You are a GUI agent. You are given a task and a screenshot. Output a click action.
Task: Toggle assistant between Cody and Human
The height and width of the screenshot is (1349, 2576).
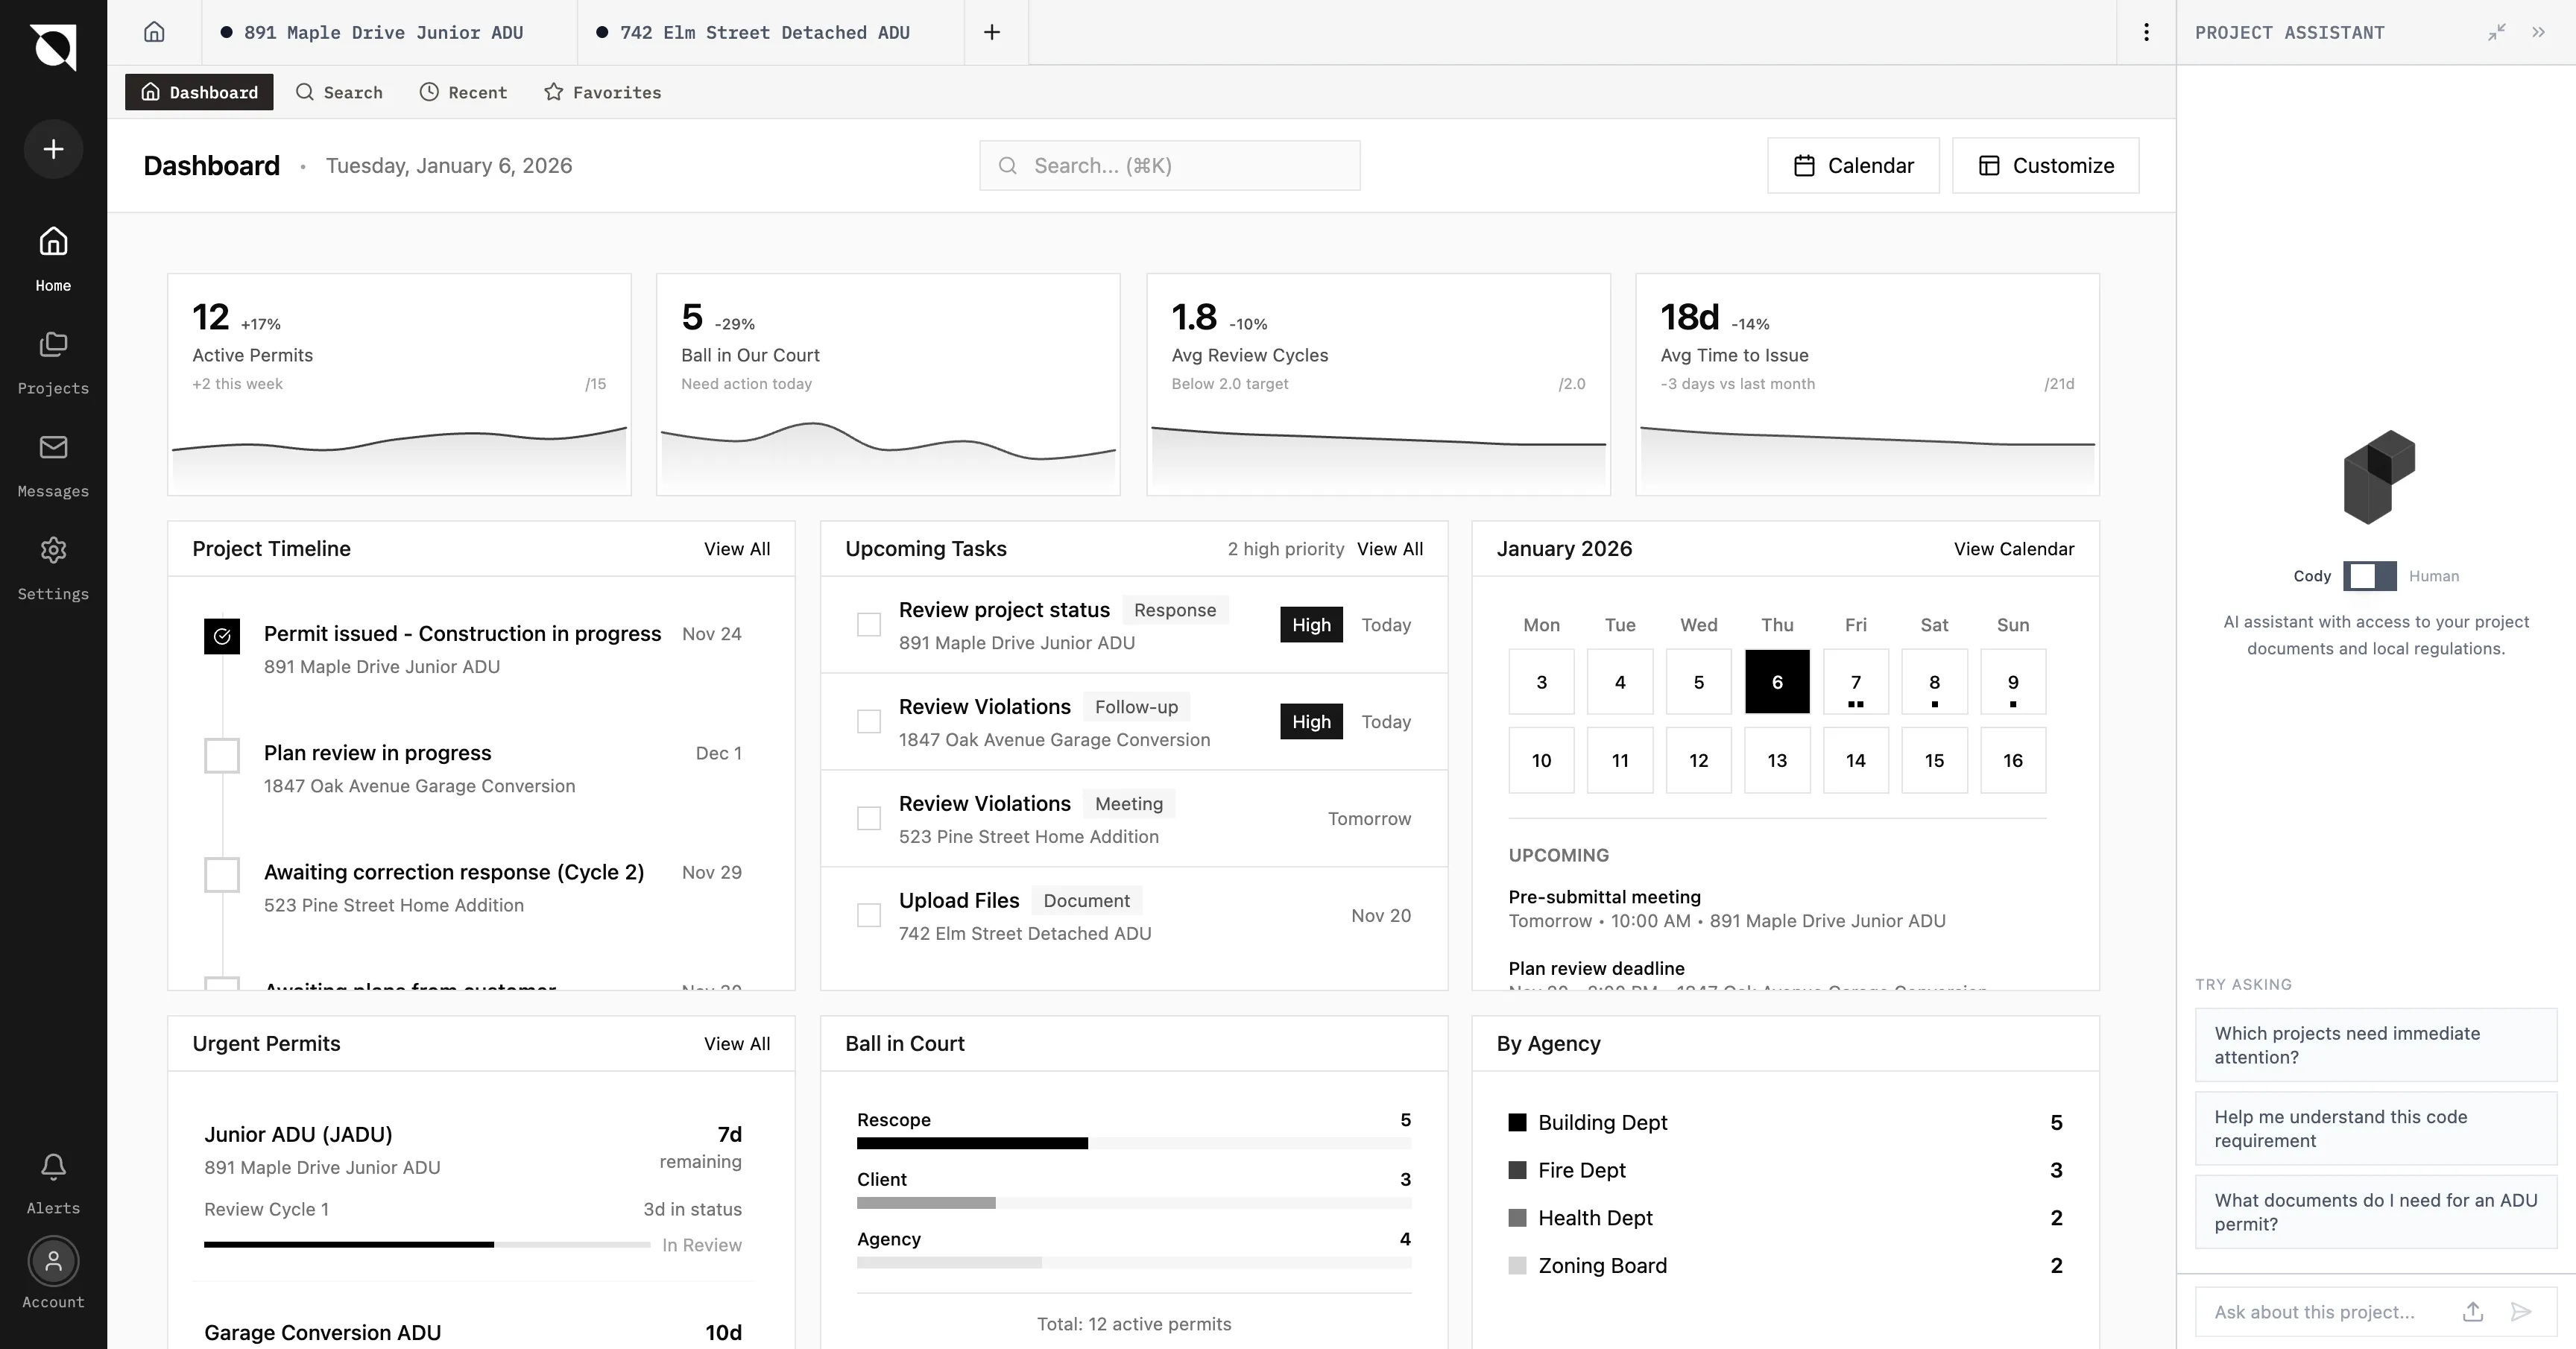pos(2371,576)
